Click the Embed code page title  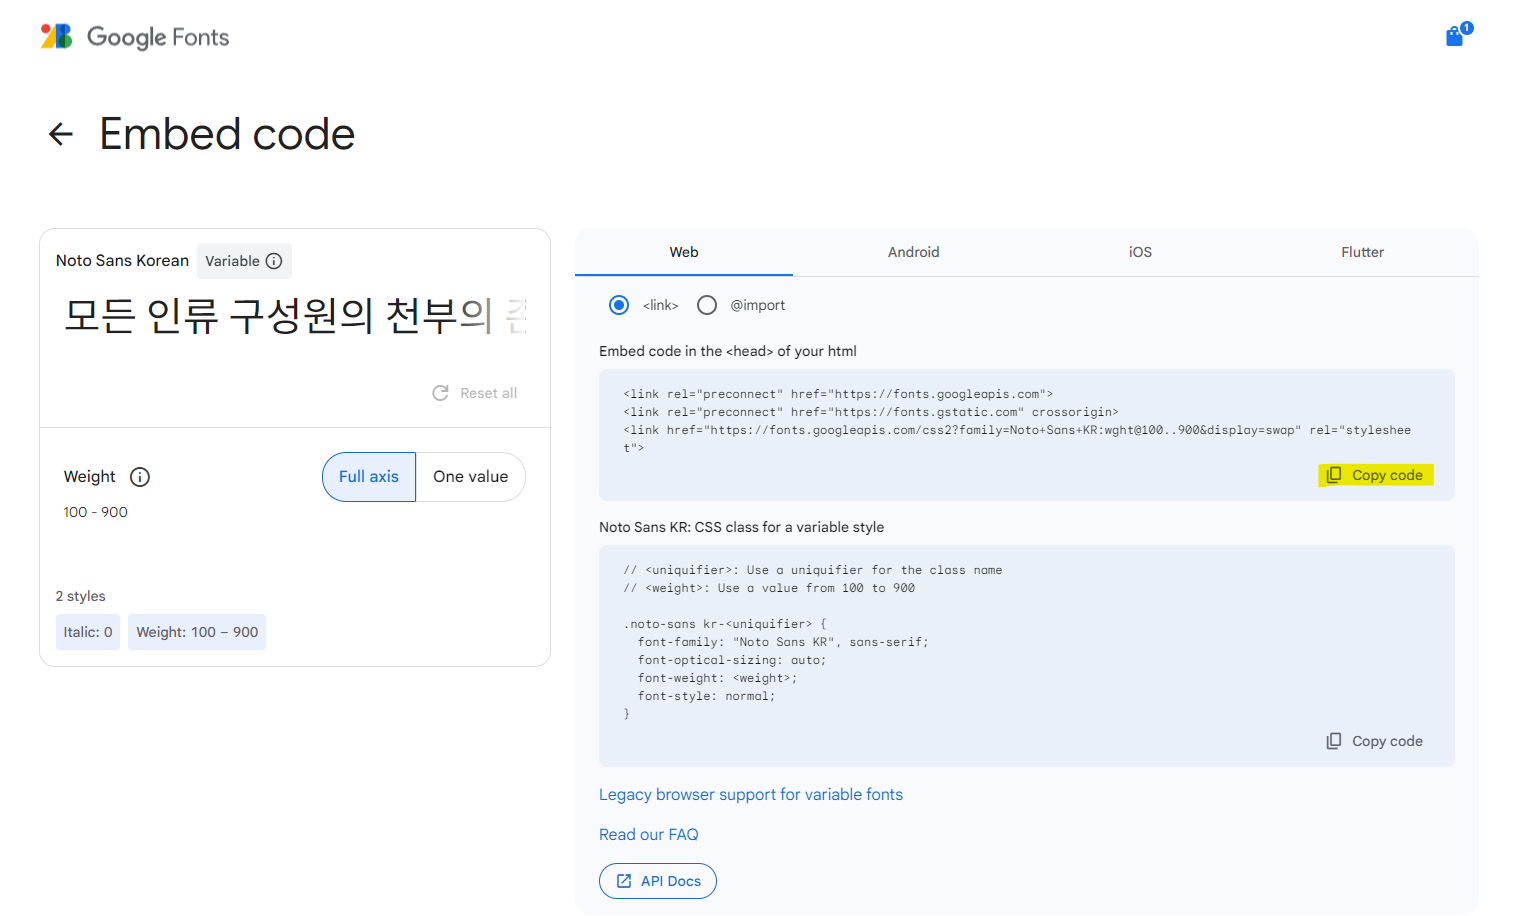click(x=227, y=134)
